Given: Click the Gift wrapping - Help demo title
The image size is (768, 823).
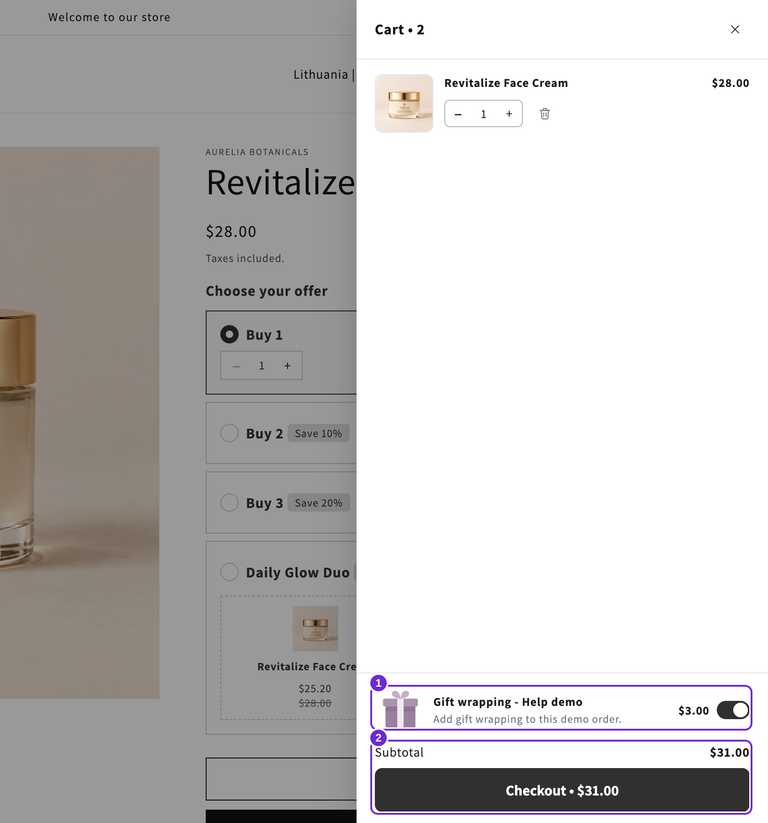Looking at the screenshot, I should [508, 702].
